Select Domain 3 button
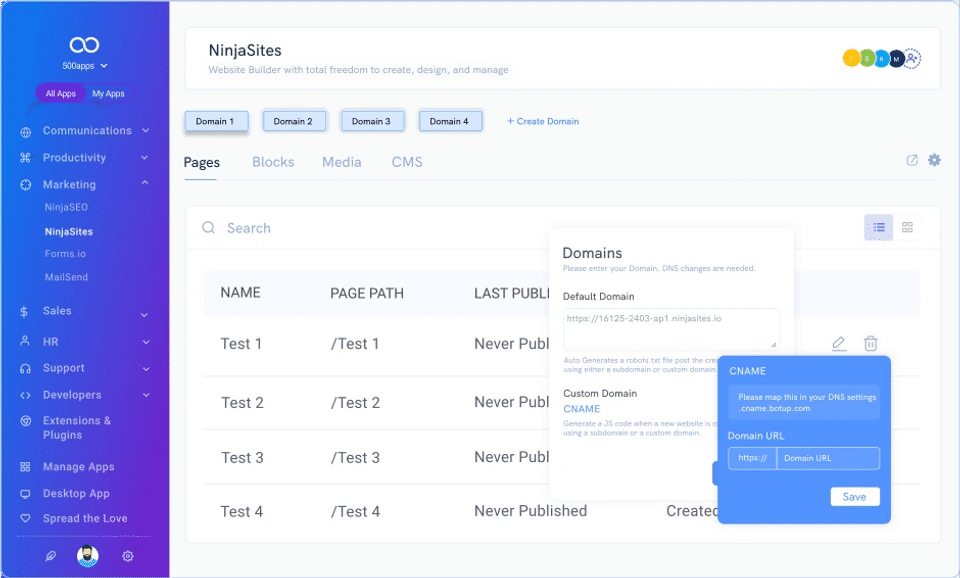The height and width of the screenshot is (578, 960). coord(372,121)
